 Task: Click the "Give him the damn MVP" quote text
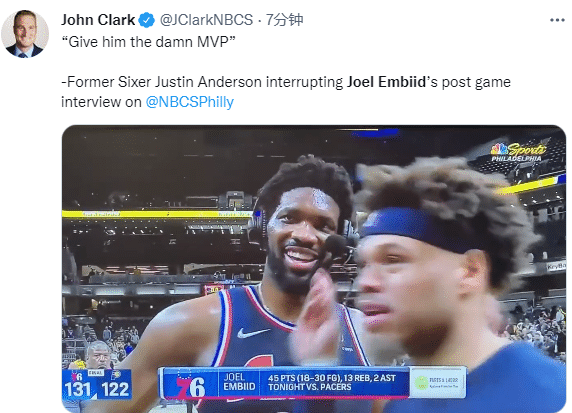click(148, 42)
